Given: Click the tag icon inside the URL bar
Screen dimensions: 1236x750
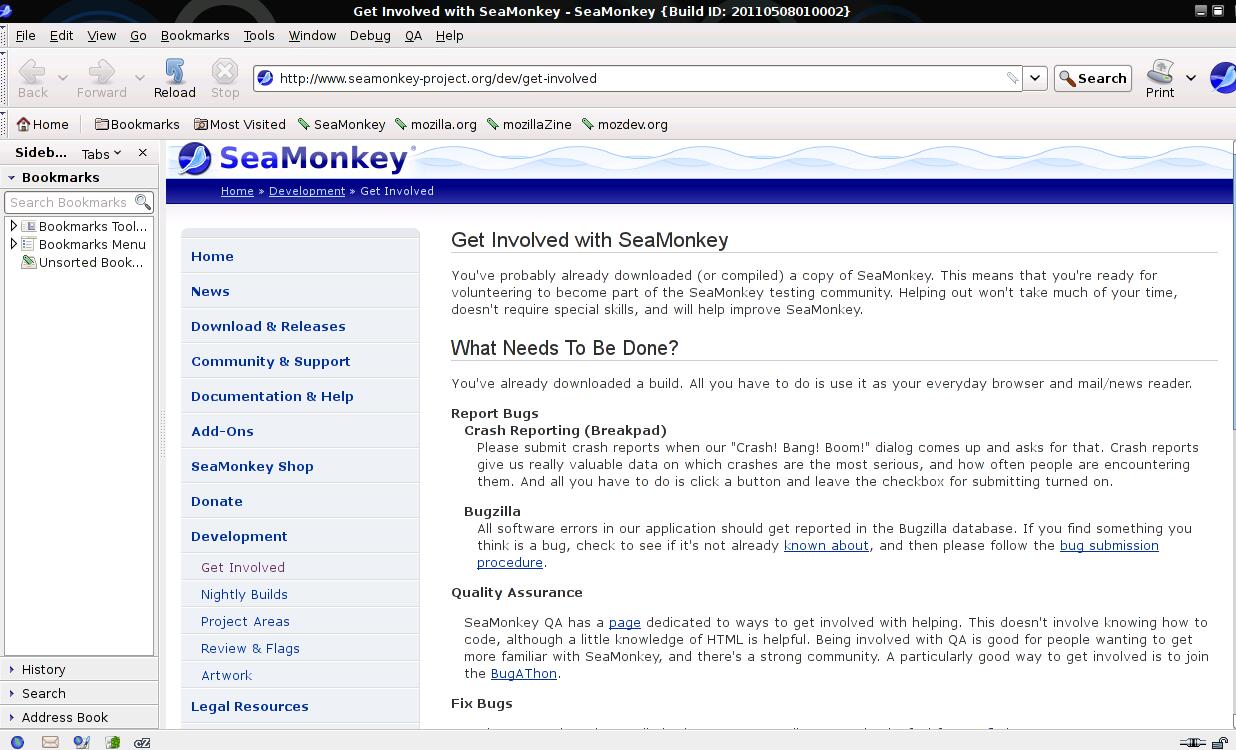Looking at the screenshot, I should click(1012, 78).
